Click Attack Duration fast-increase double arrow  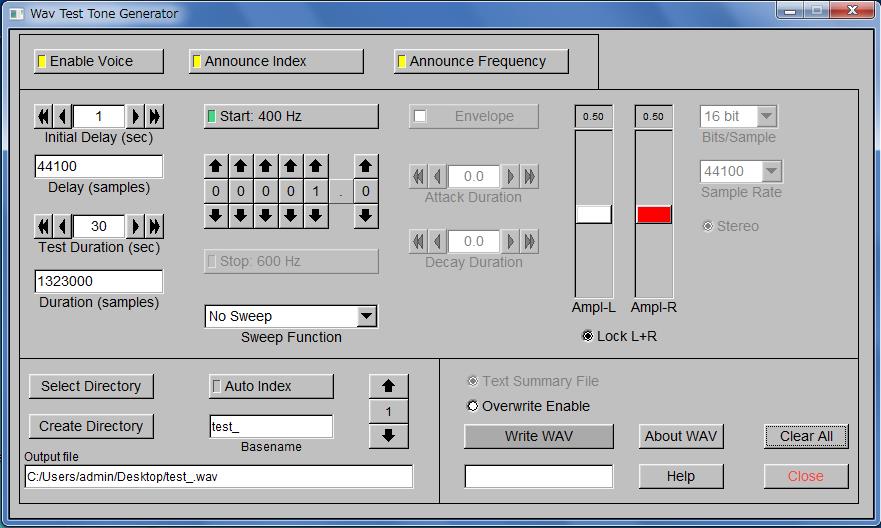529,176
